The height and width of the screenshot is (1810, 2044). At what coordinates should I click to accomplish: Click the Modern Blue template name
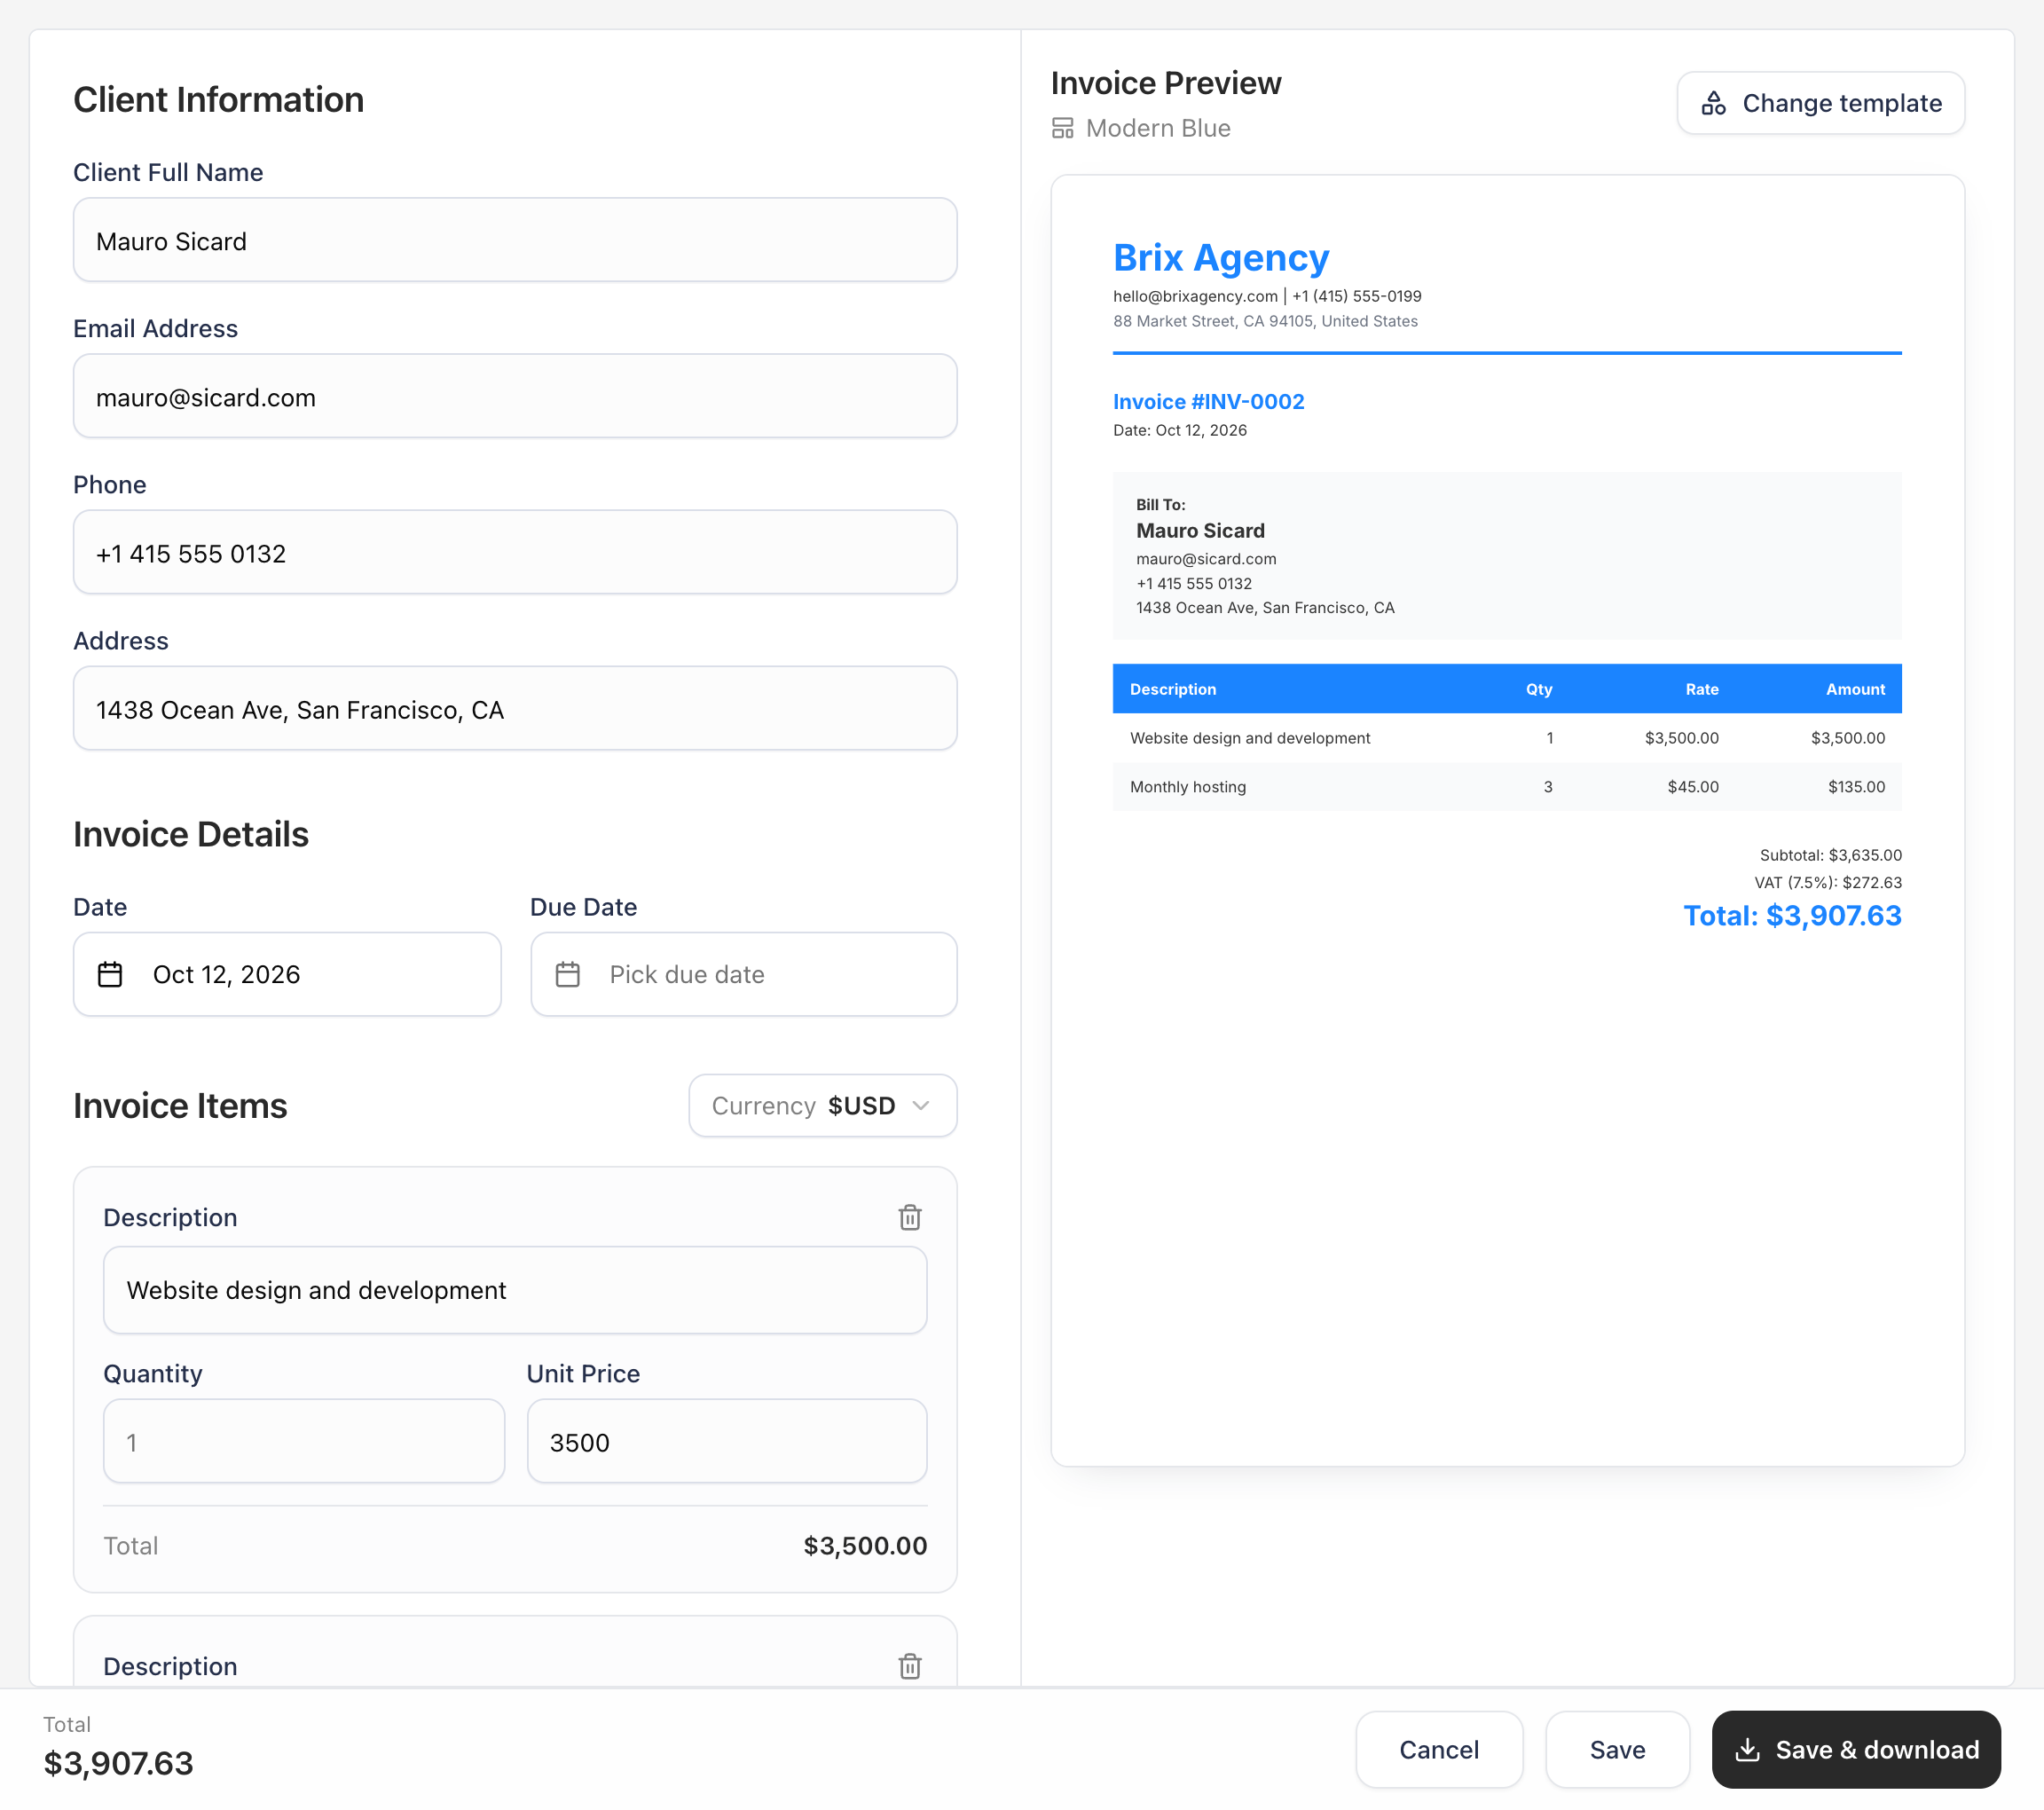pos(1158,128)
